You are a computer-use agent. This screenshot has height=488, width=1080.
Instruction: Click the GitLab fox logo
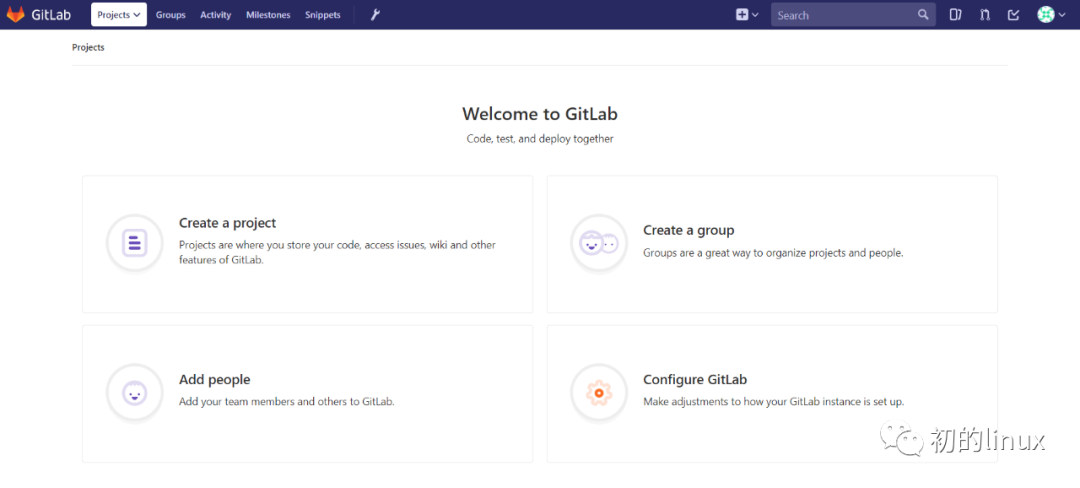pos(15,14)
